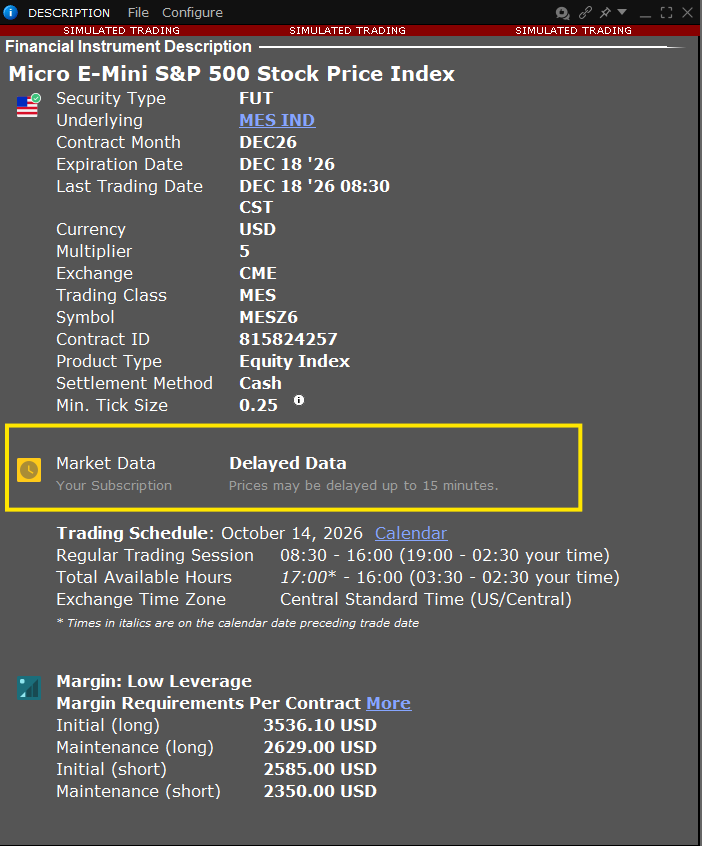Click info icon next to Min. Tick Size

[299, 400]
